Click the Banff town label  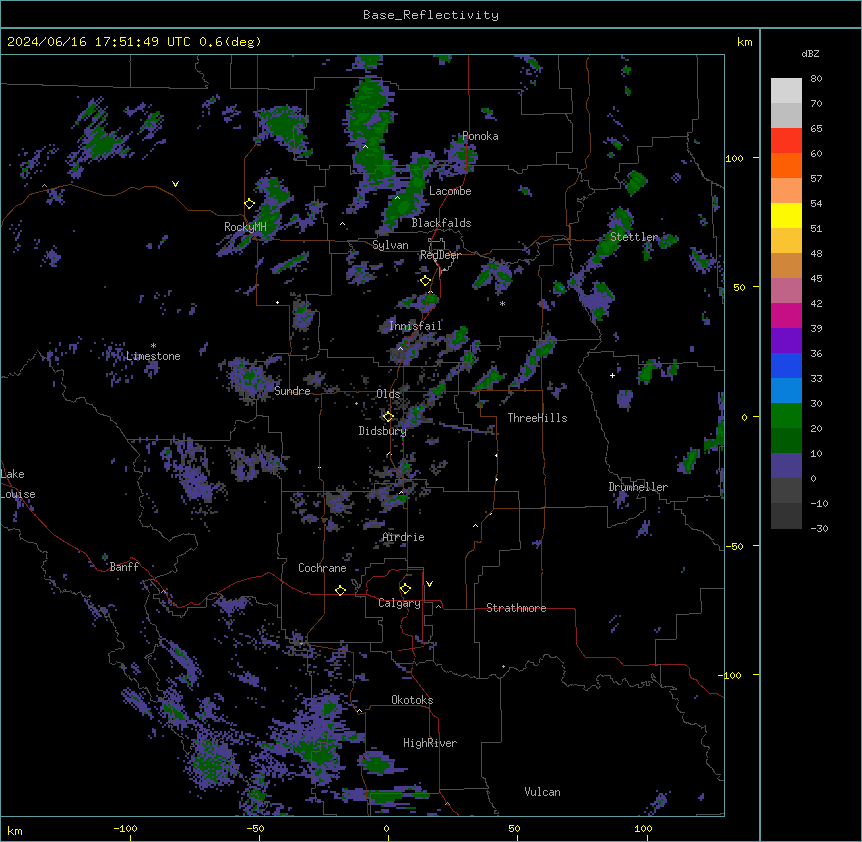tap(124, 567)
